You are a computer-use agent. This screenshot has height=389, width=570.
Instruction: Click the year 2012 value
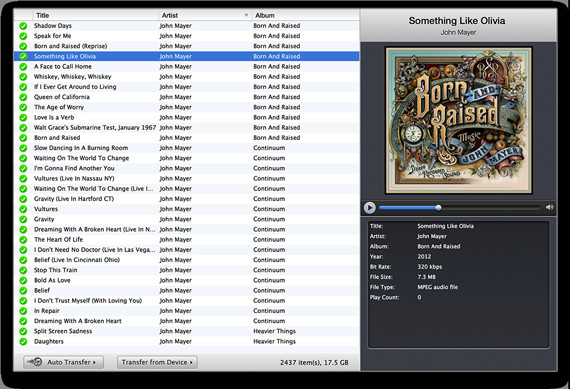(x=424, y=256)
